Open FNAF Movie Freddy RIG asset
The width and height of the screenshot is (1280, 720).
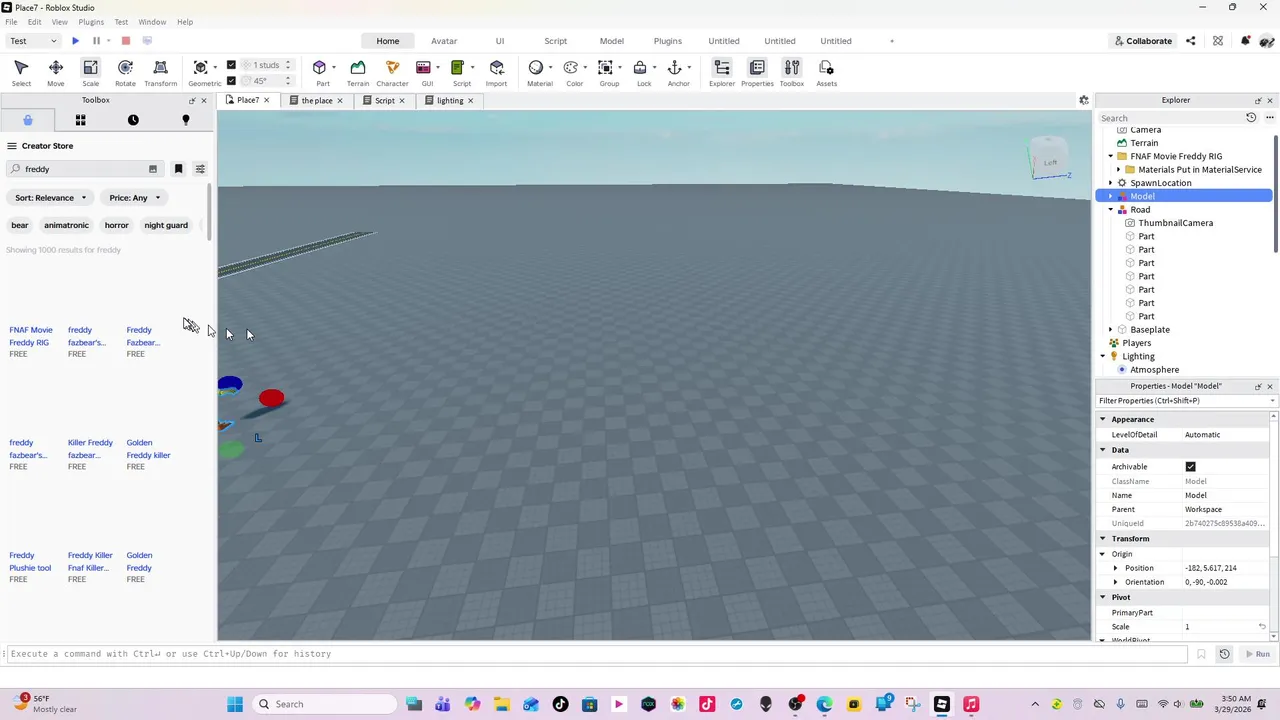[31, 336]
